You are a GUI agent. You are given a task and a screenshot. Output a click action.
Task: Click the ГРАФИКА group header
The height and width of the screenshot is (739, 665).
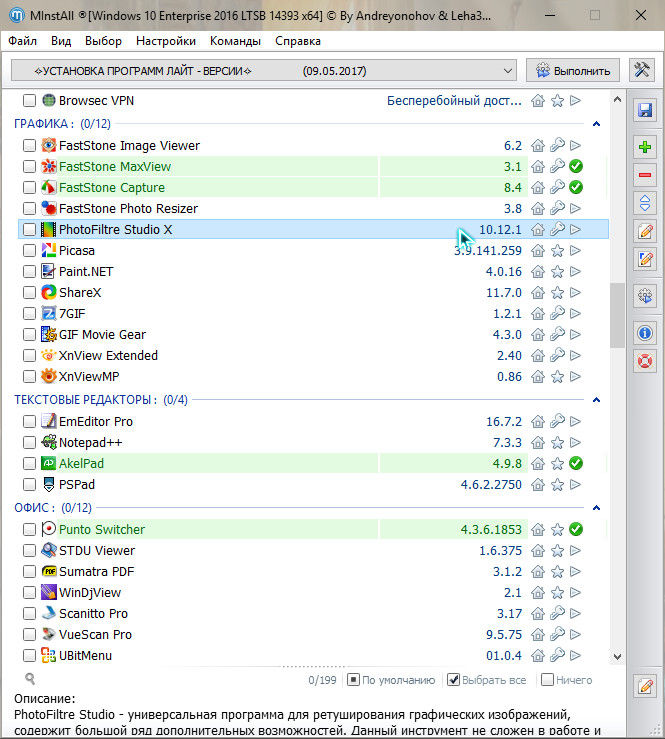point(63,123)
